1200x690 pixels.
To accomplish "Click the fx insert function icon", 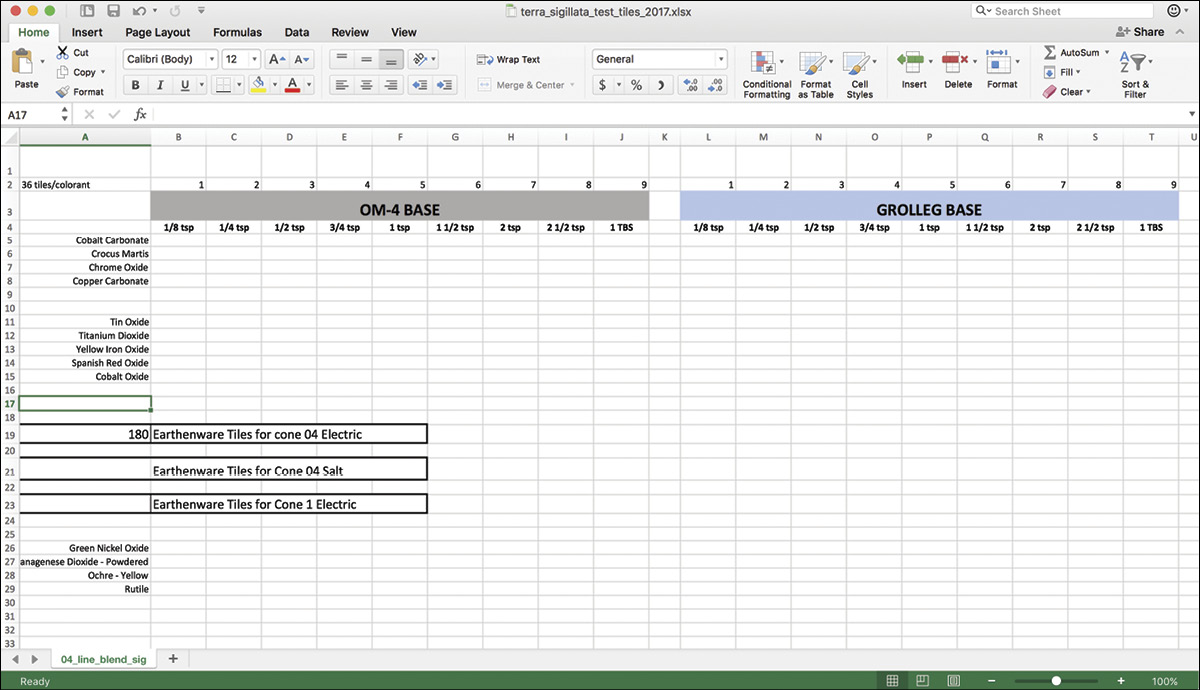I will (140, 115).
